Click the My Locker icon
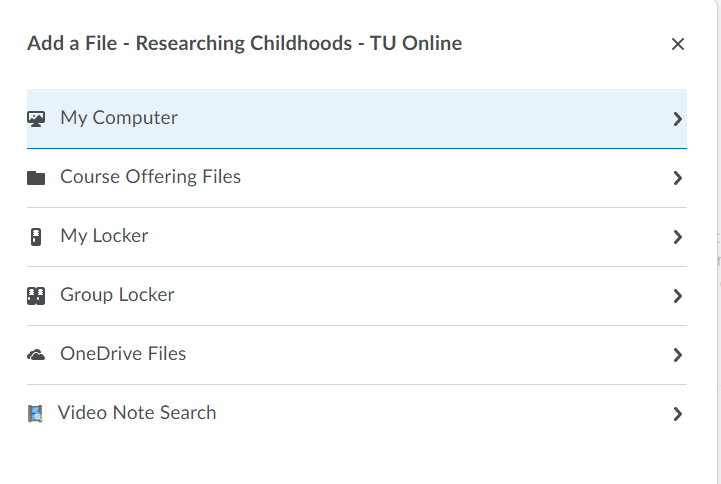The width and height of the screenshot is (721, 484). tap(36, 237)
